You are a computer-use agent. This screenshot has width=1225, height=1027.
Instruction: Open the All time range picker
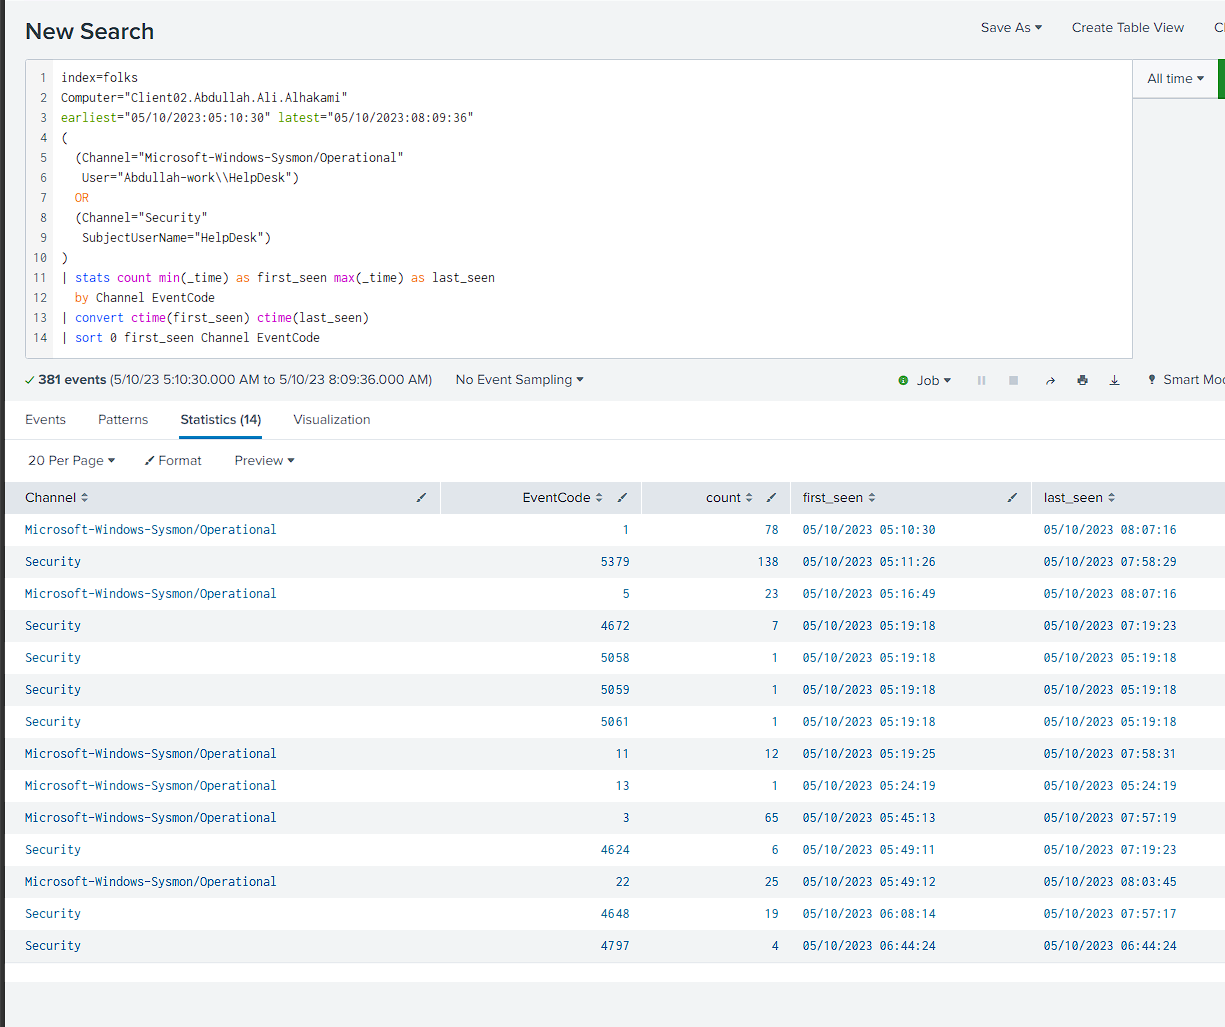[1175, 78]
